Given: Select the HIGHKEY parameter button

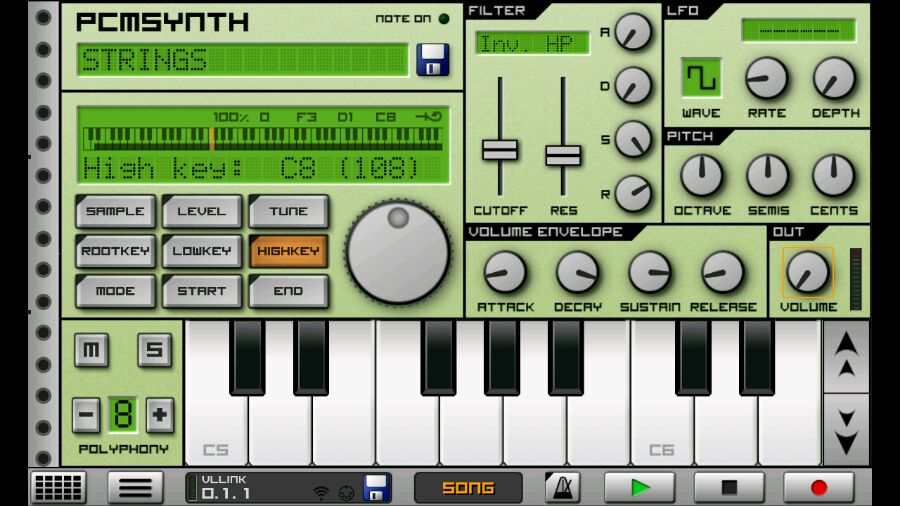Looking at the screenshot, I should click(x=288, y=251).
